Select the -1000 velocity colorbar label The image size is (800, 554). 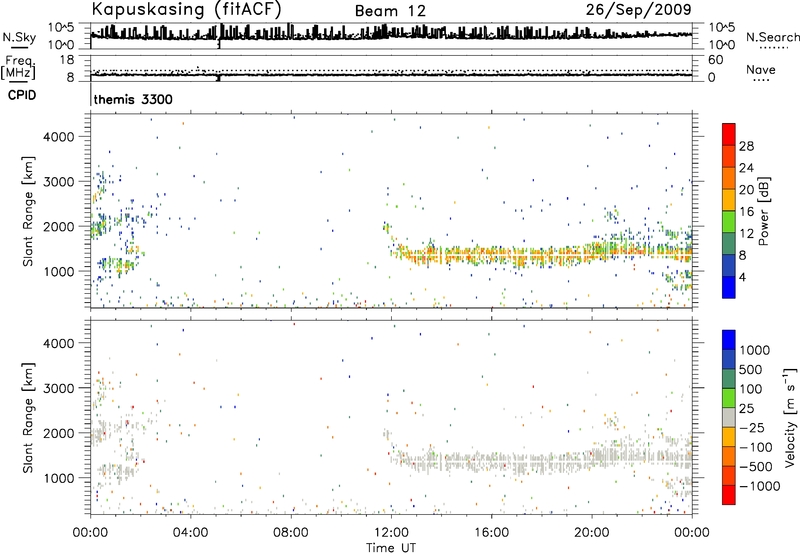pyautogui.click(x=760, y=486)
